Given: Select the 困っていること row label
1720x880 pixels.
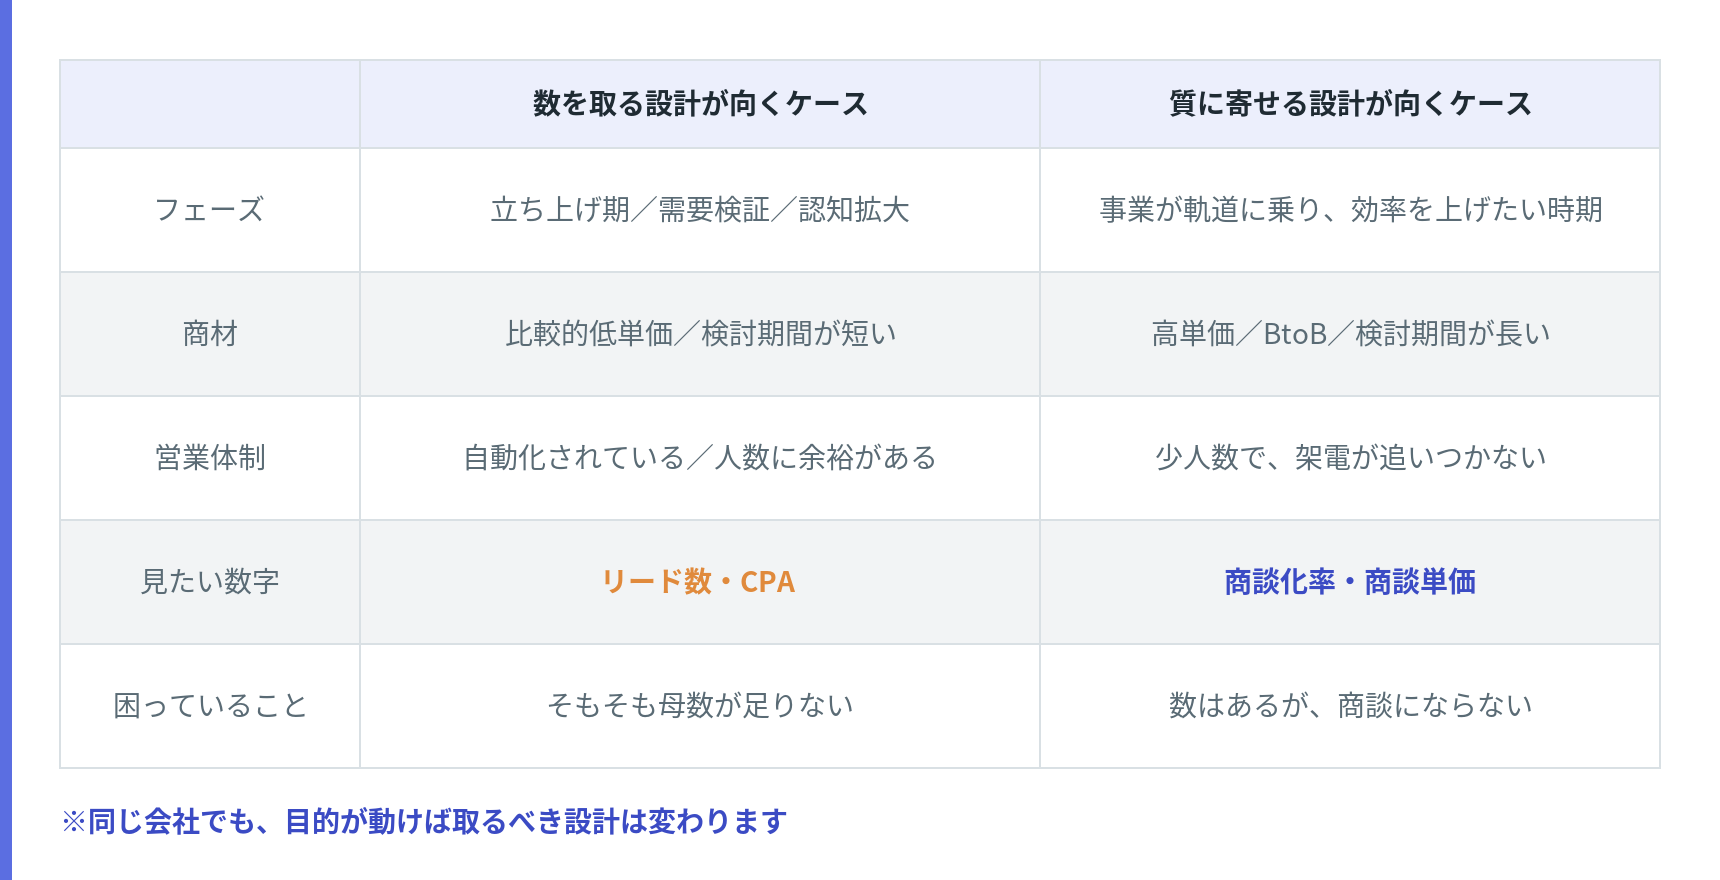Looking at the screenshot, I should pos(210,706).
